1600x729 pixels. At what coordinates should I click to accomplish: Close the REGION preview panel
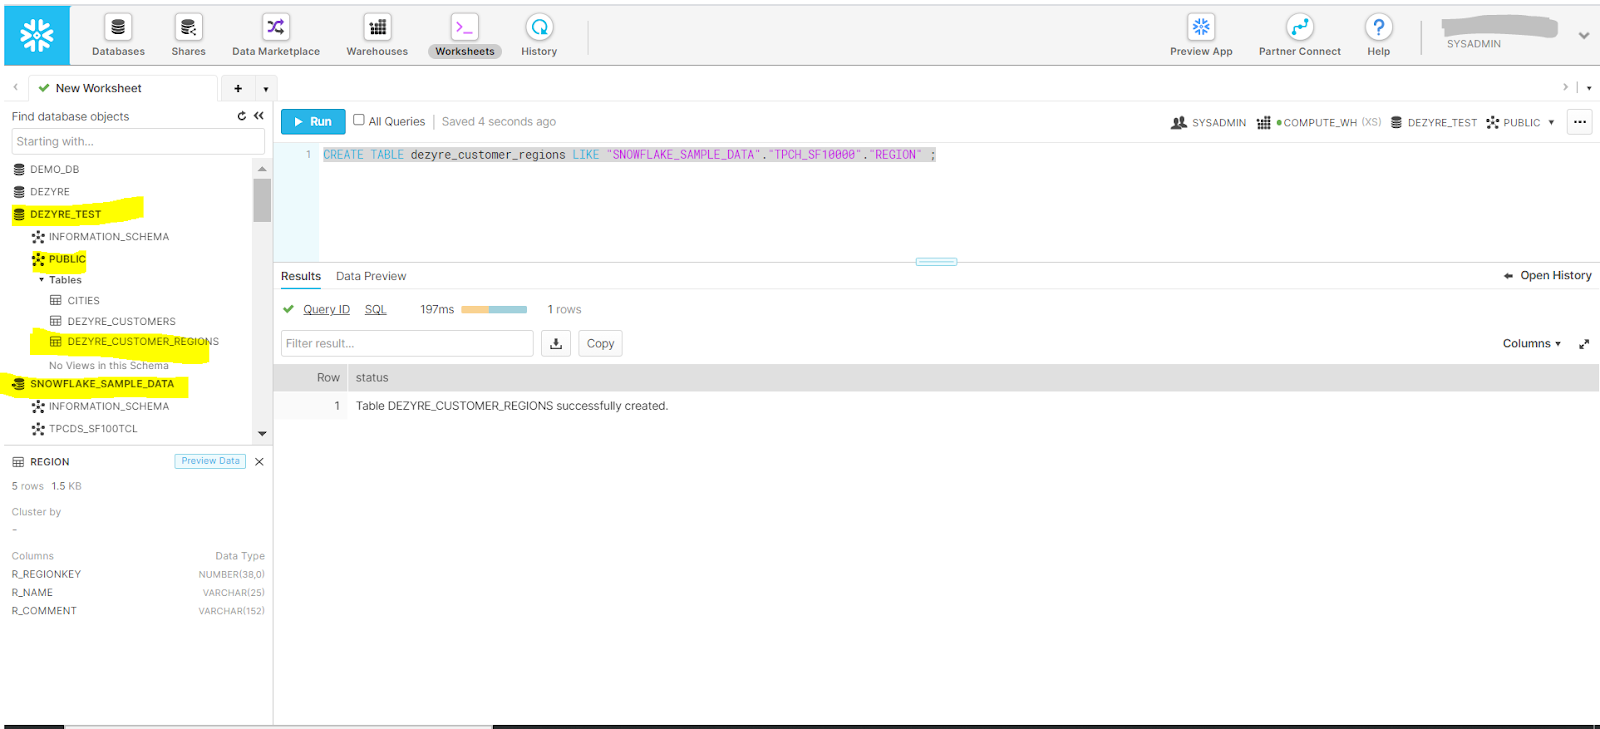click(259, 462)
